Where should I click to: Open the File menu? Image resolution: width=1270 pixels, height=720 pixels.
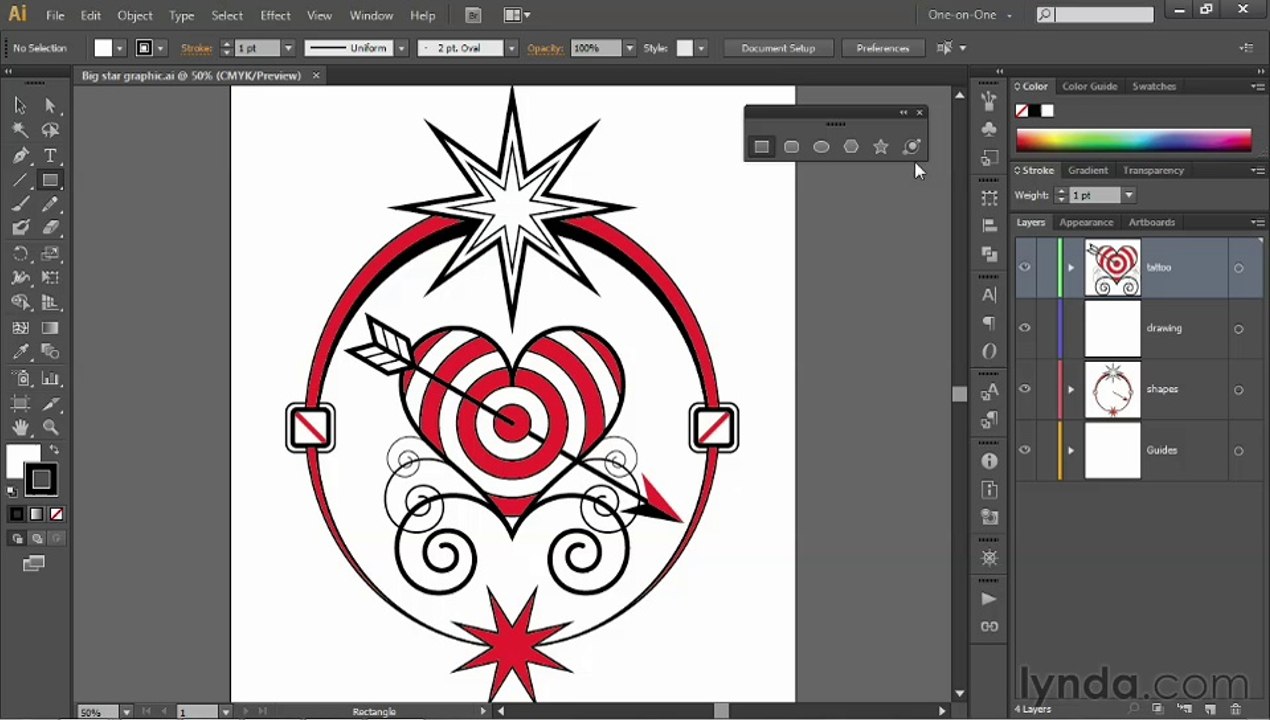[55, 15]
